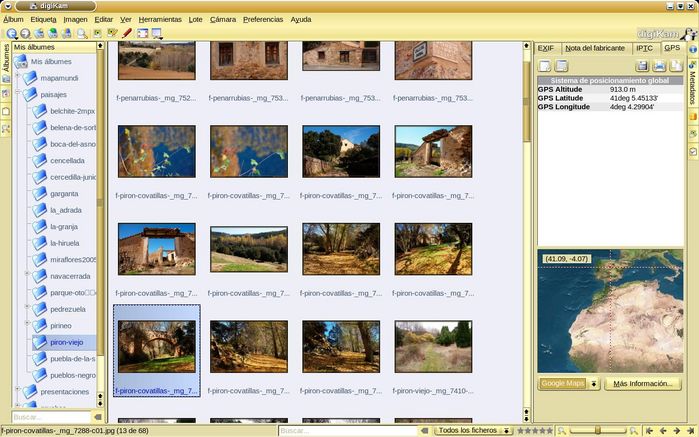Select the f-piron-viejo-_mg_7410 thumbnail

pos(433,346)
